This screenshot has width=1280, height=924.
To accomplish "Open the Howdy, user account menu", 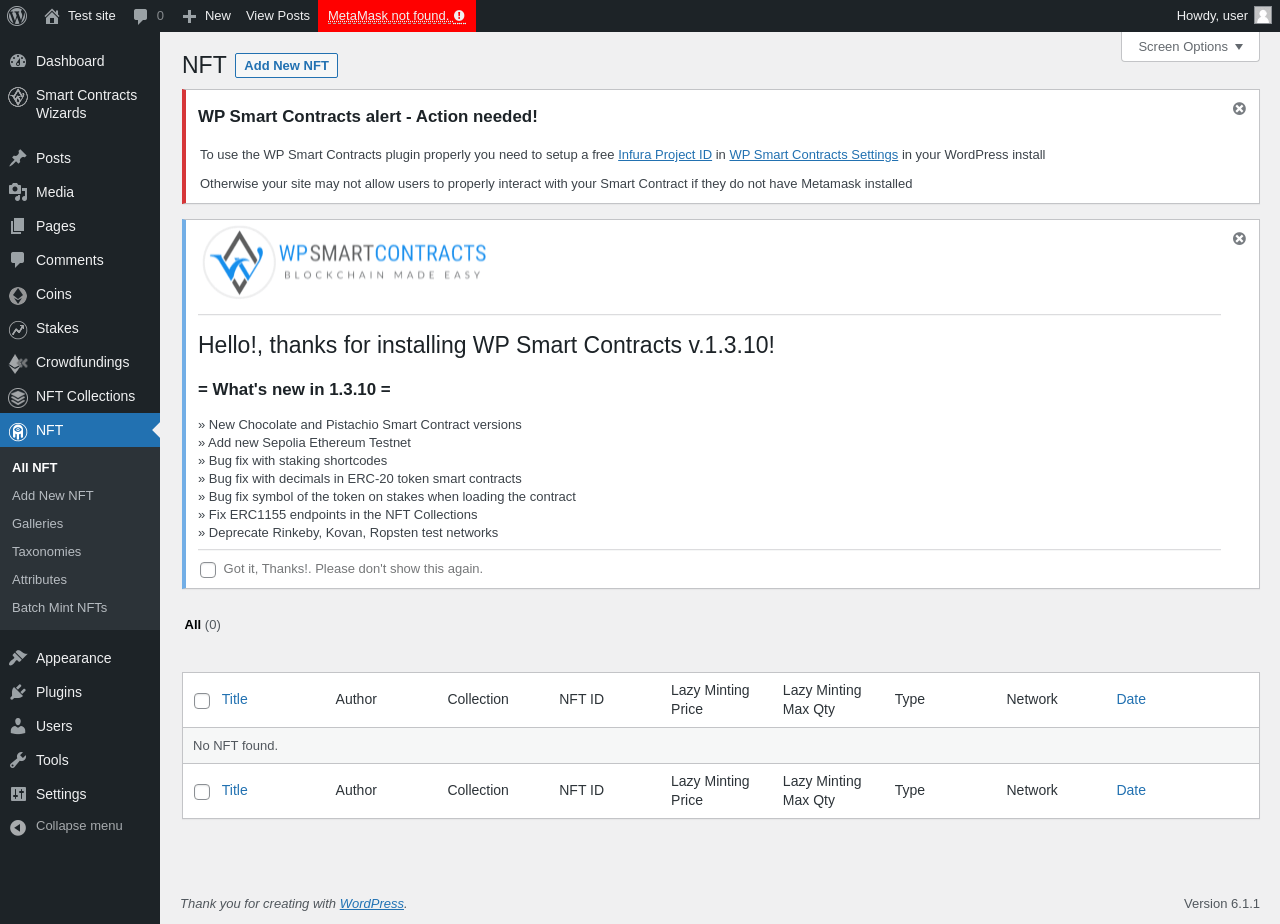I will pyautogui.click(x=1224, y=15).
